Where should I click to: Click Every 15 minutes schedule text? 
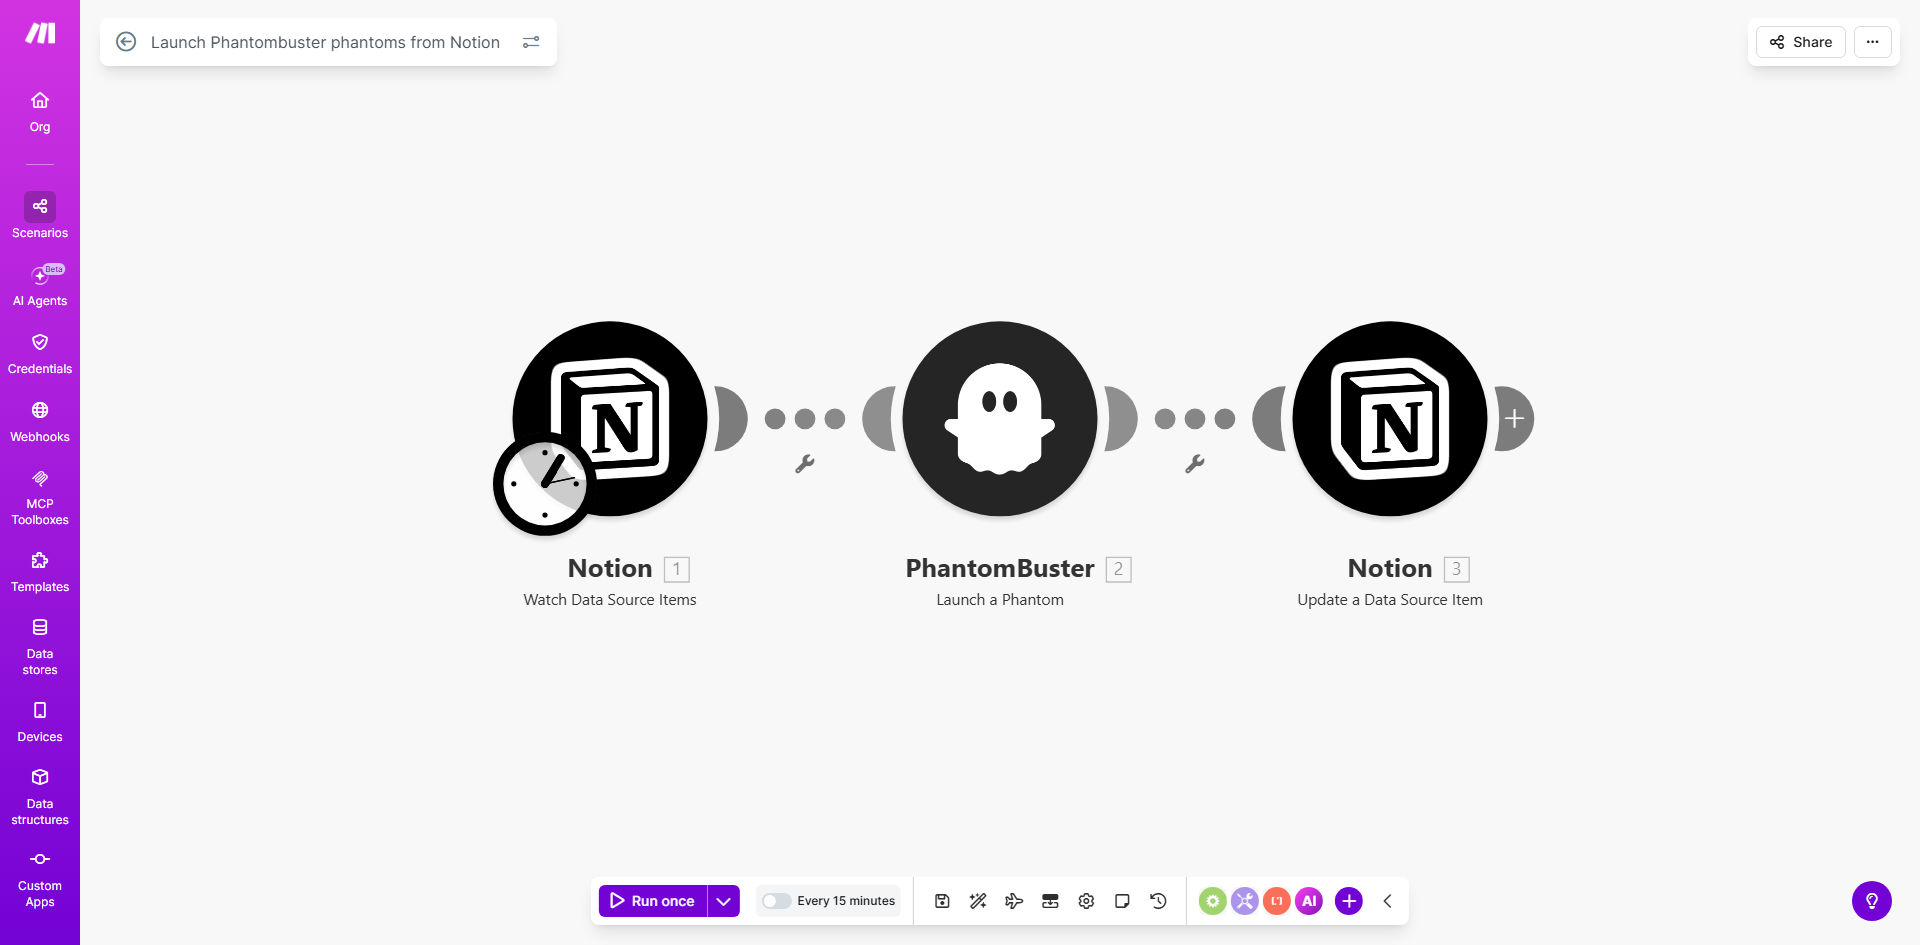(x=846, y=901)
